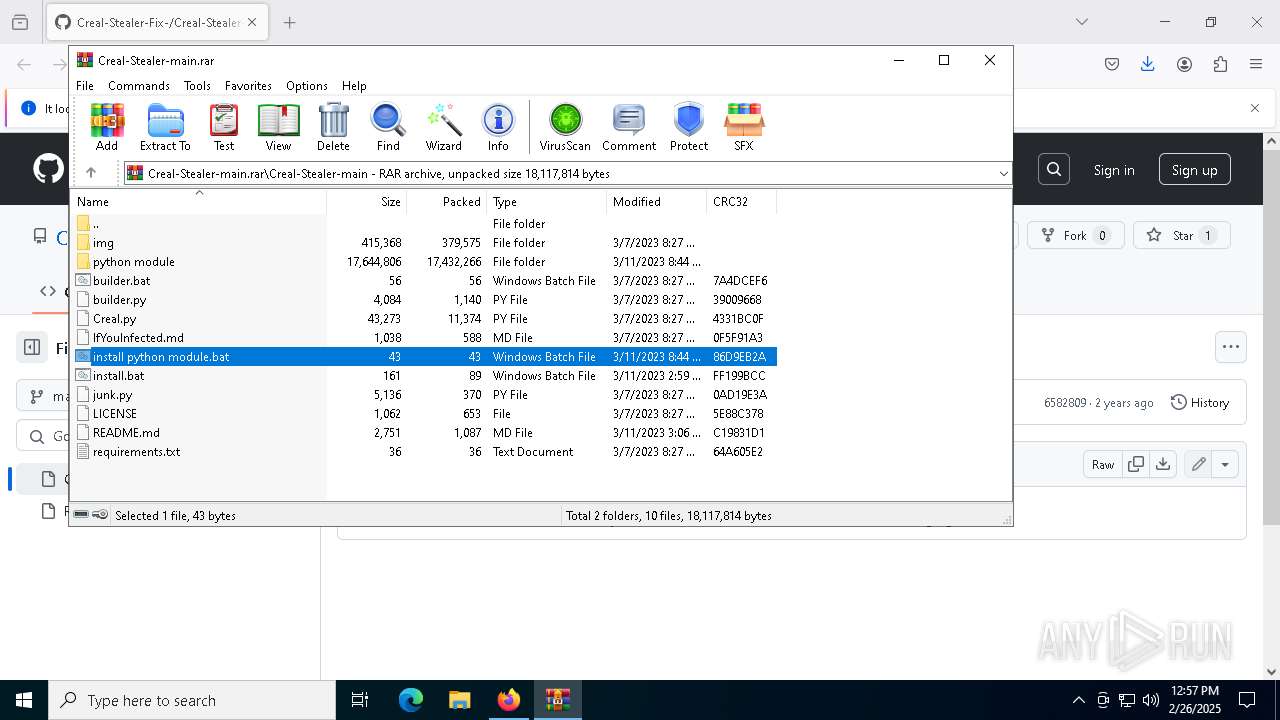Sort by the Modified column header
This screenshot has width=1280, height=720.
pos(657,201)
